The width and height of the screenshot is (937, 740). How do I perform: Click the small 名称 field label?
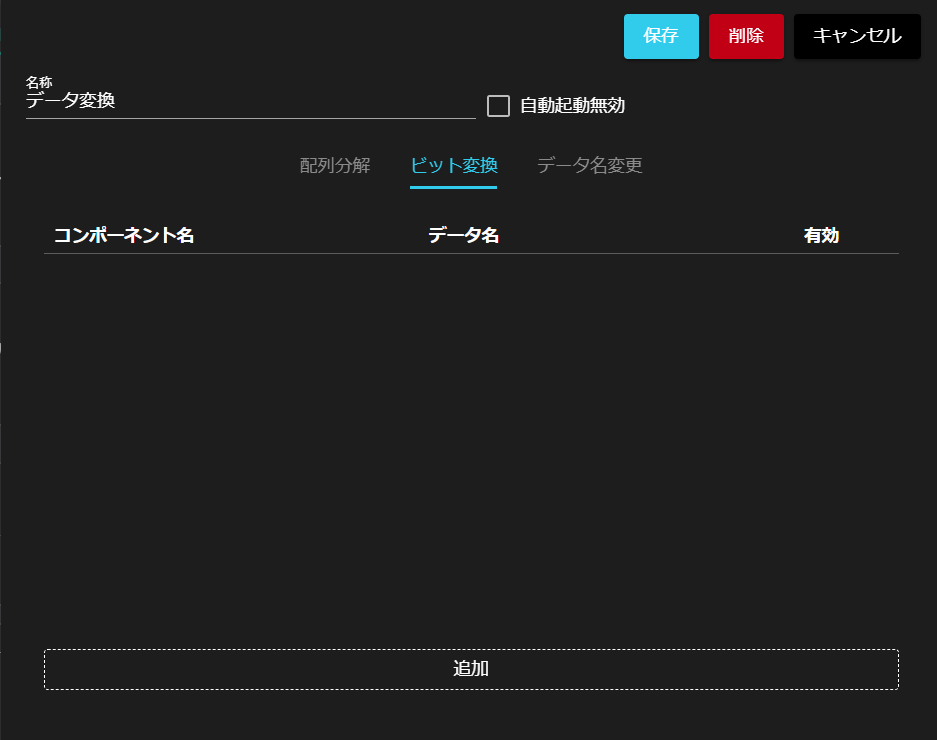(x=39, y=82)
